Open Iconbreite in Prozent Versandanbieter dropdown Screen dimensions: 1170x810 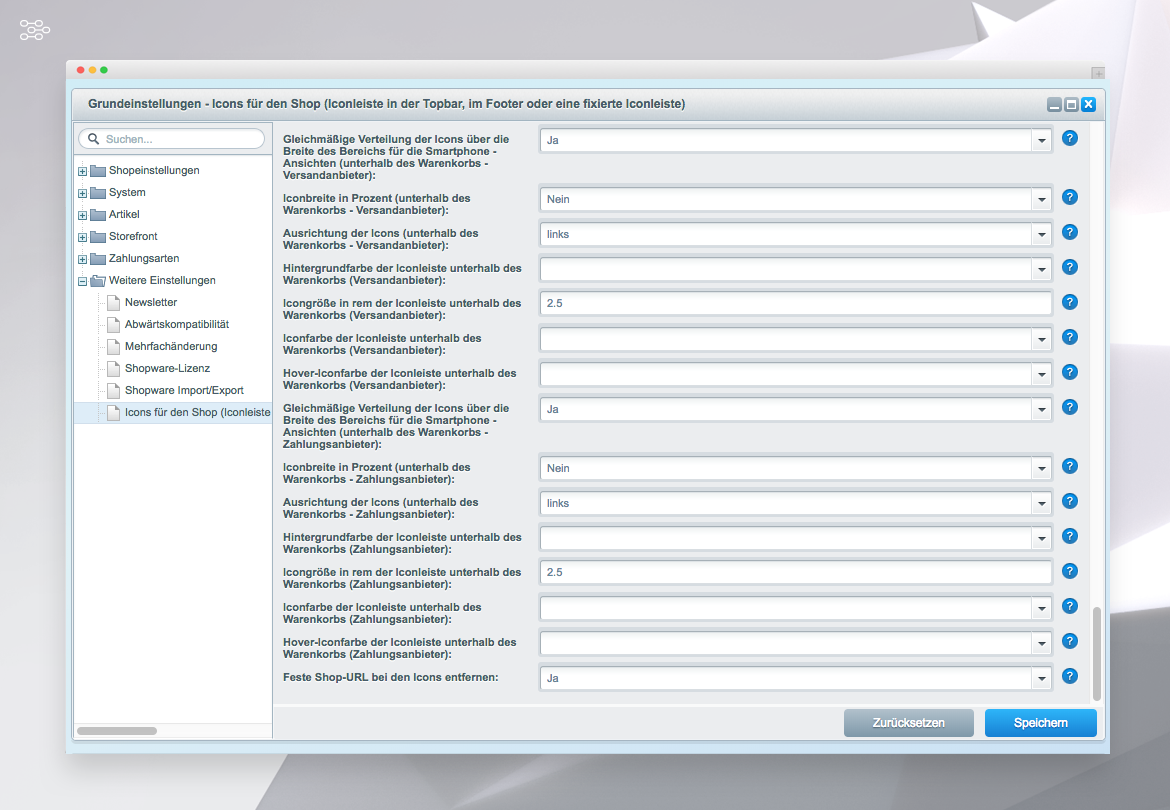[x=1042, y=199]
